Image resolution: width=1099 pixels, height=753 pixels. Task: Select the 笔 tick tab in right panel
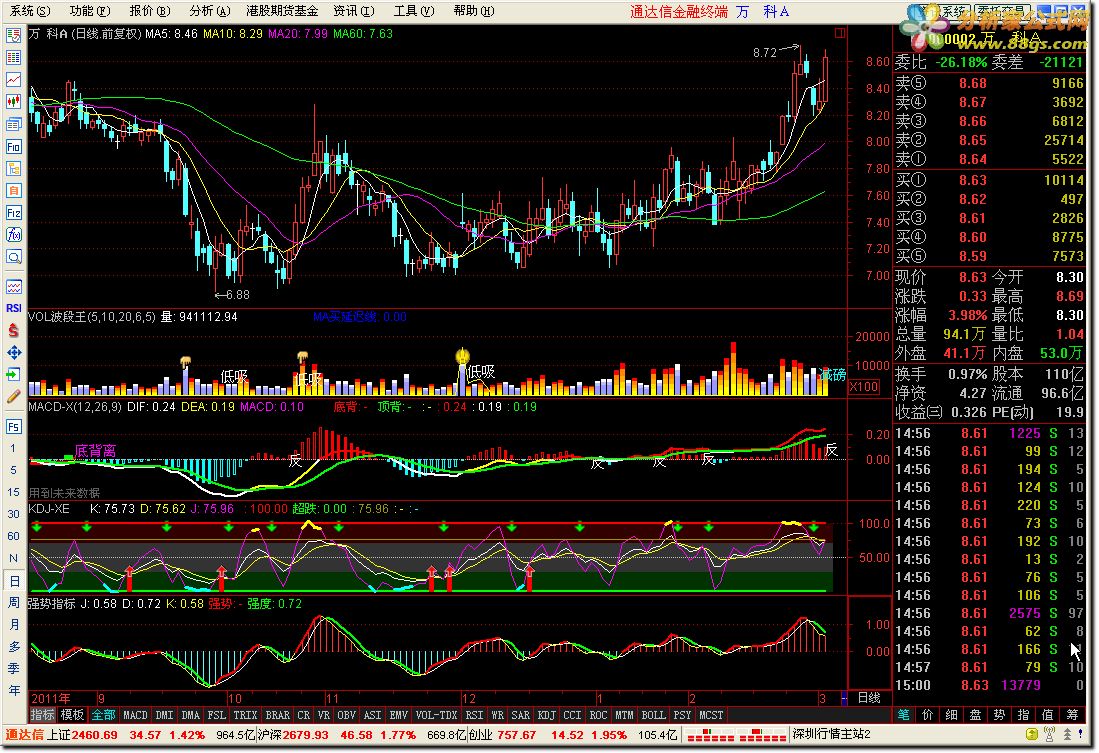click(904, 714)
